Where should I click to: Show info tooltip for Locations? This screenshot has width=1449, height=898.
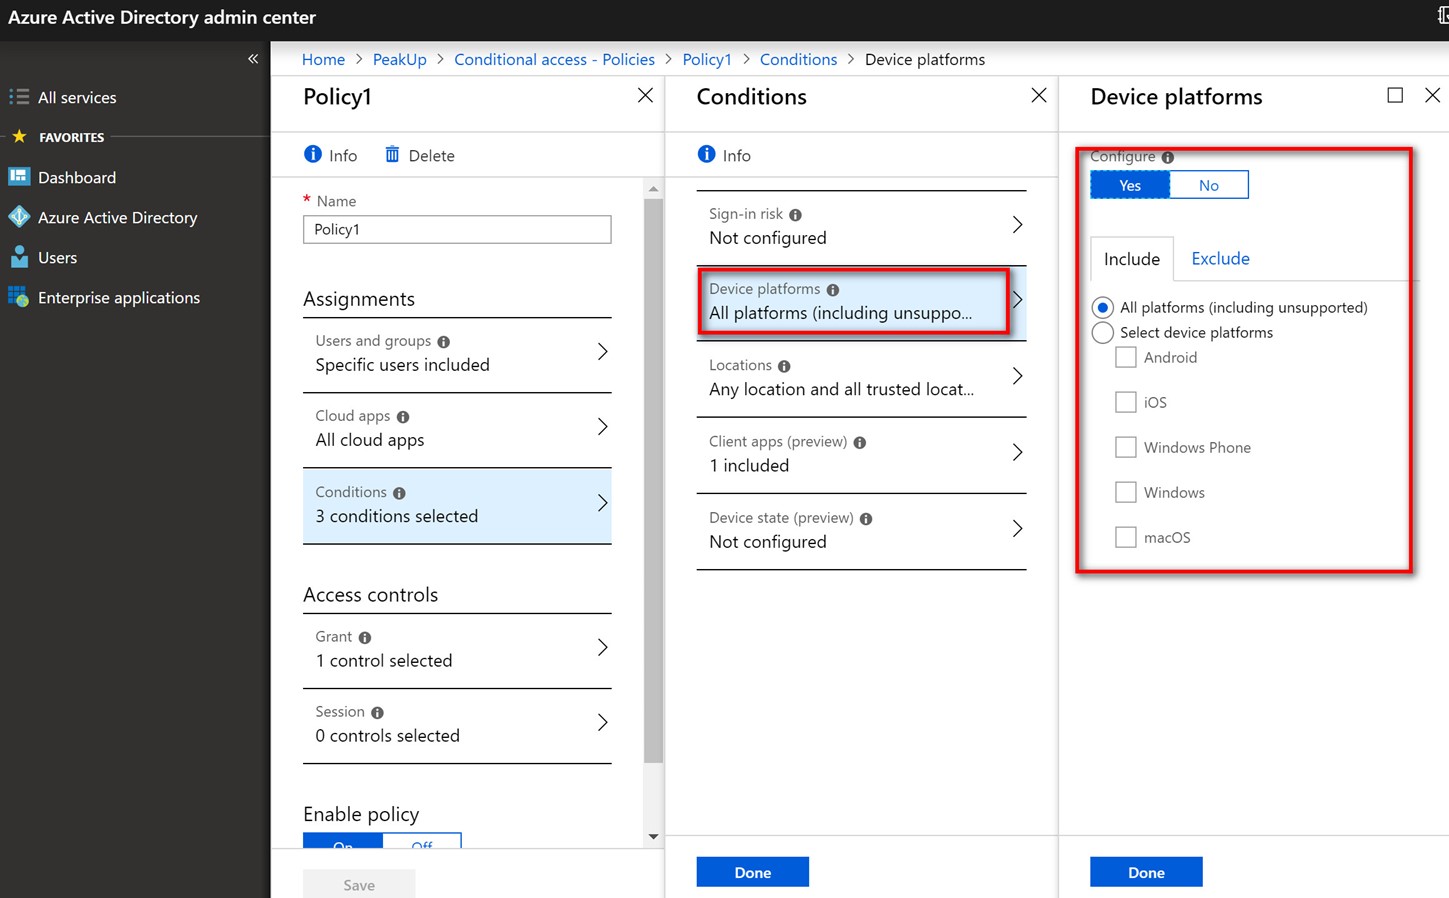[784, 367]
